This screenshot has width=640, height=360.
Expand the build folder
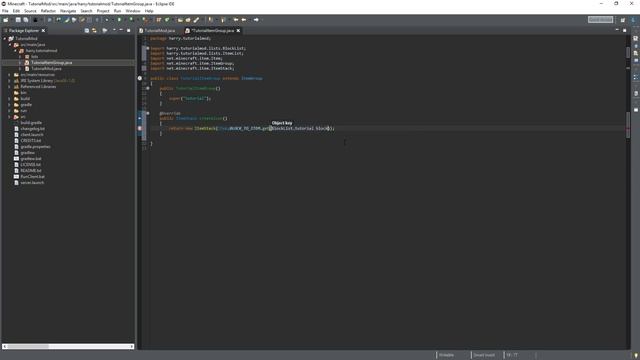(10, 99)
